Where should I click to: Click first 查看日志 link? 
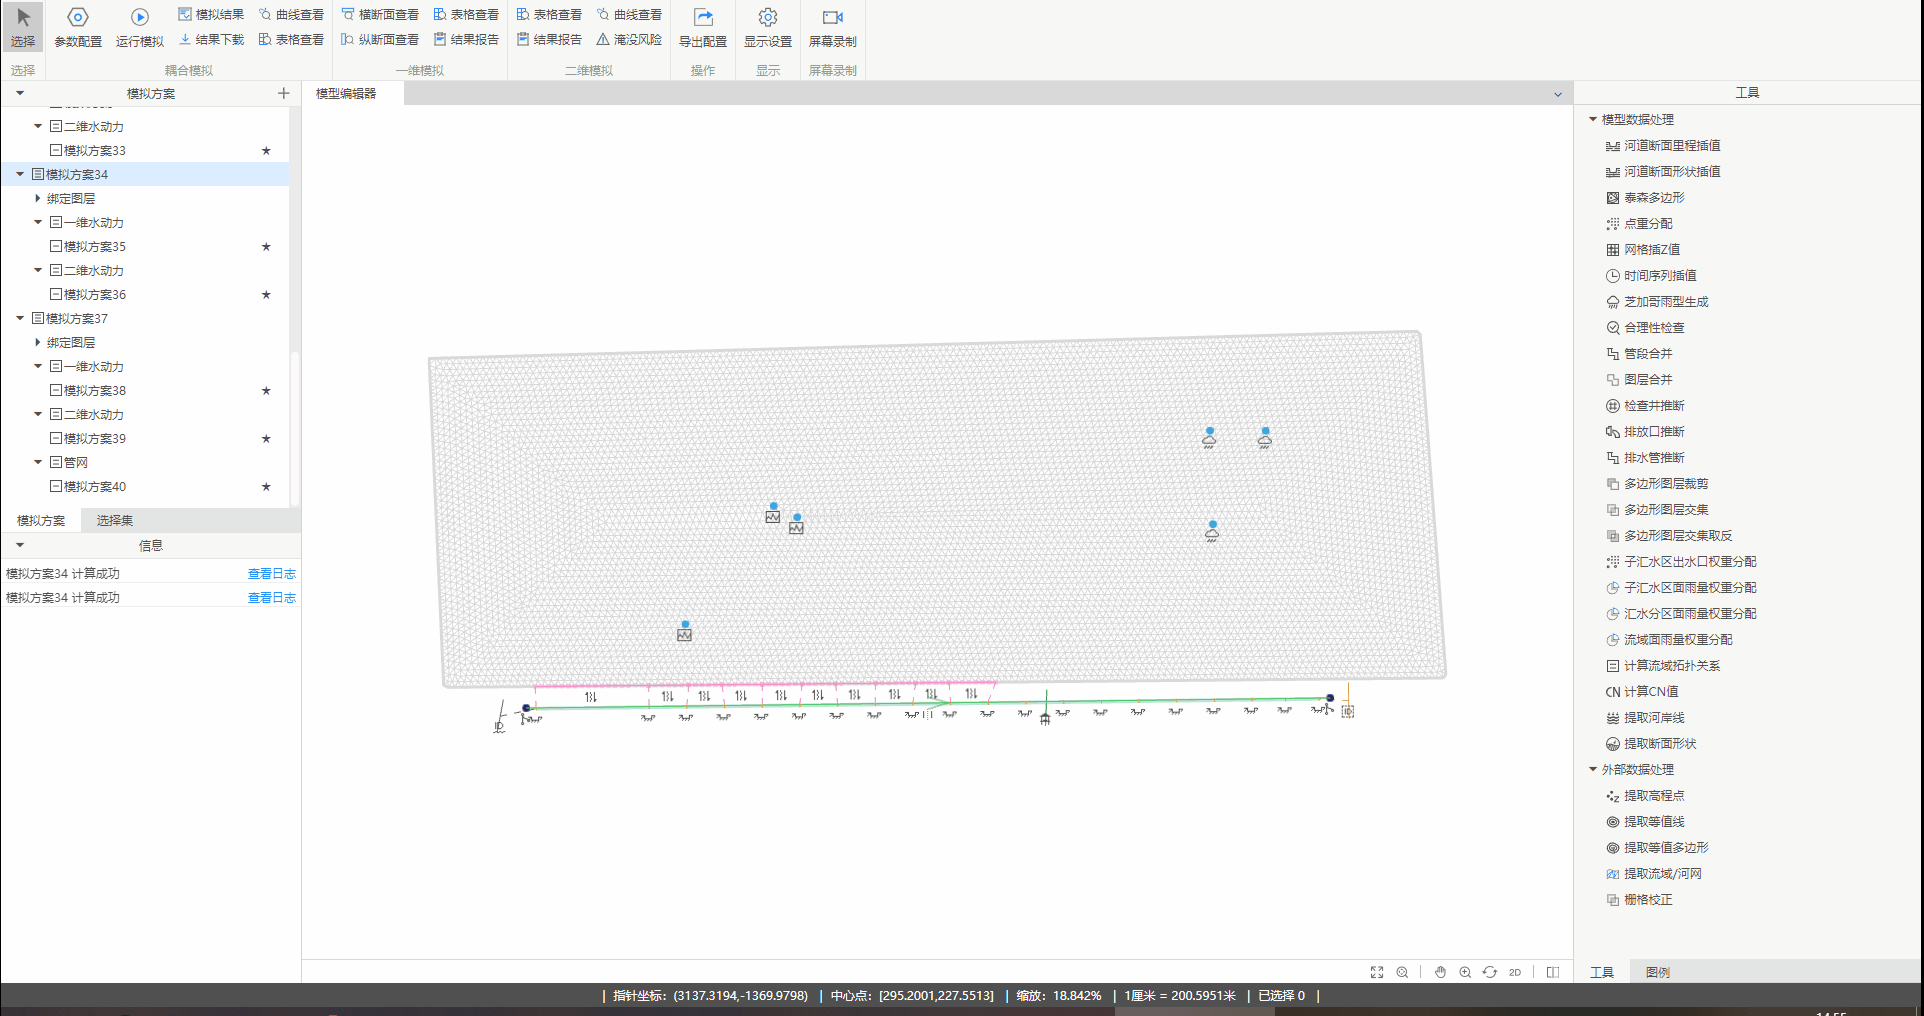click(x=272, y=573)
